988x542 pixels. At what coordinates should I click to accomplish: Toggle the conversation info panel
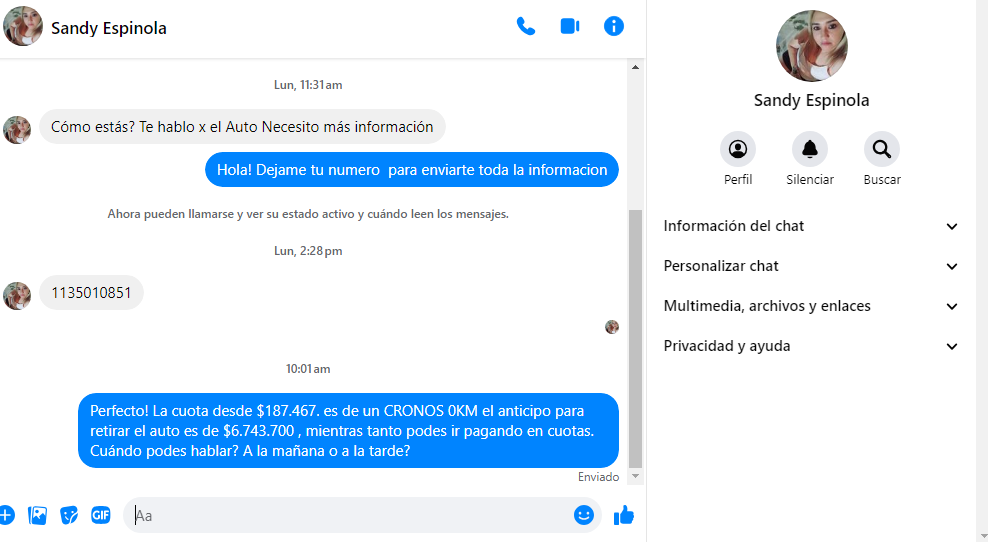pyautogui.click(x=614, y=27)
